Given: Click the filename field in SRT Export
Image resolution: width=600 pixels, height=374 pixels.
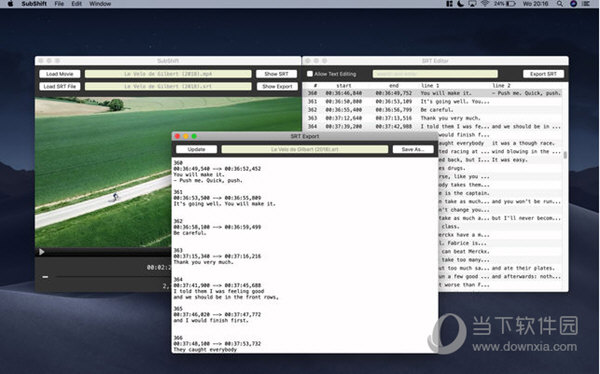Looking at the screenshot, I should pyautogui.click(x=305, y=149).
